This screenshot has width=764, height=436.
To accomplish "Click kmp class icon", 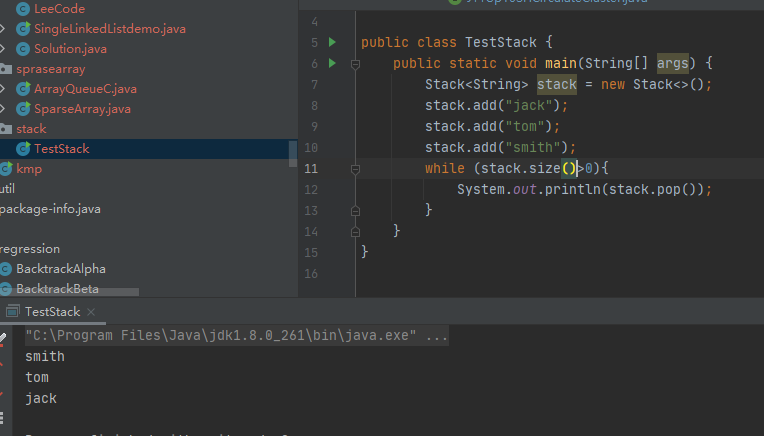I will (x=6, y=169).
